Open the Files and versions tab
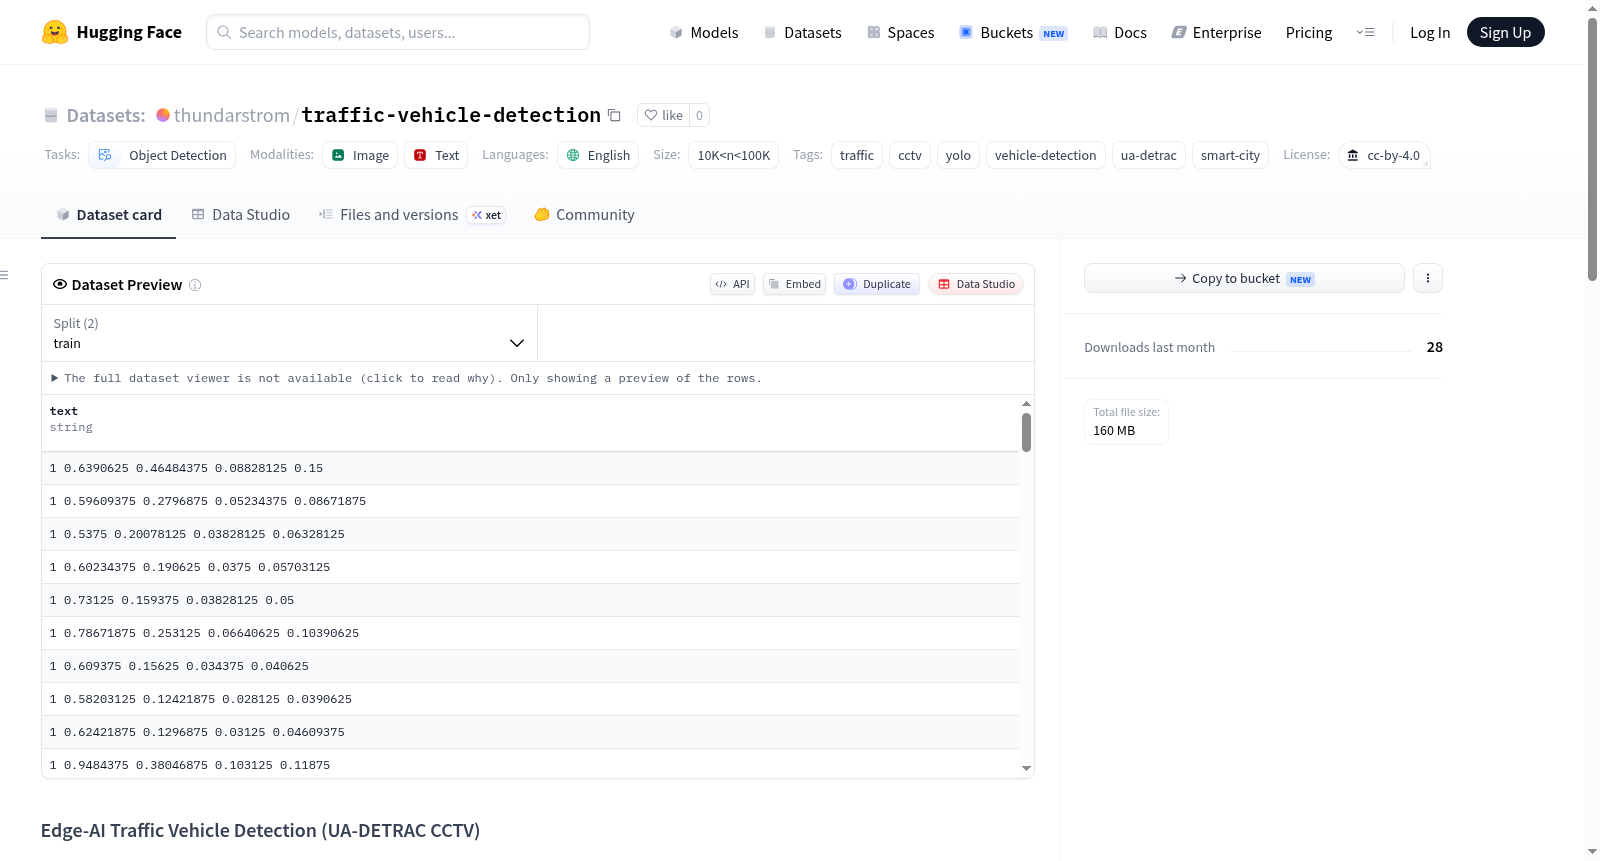1600x861 pixels. click(x=412, y=215)
